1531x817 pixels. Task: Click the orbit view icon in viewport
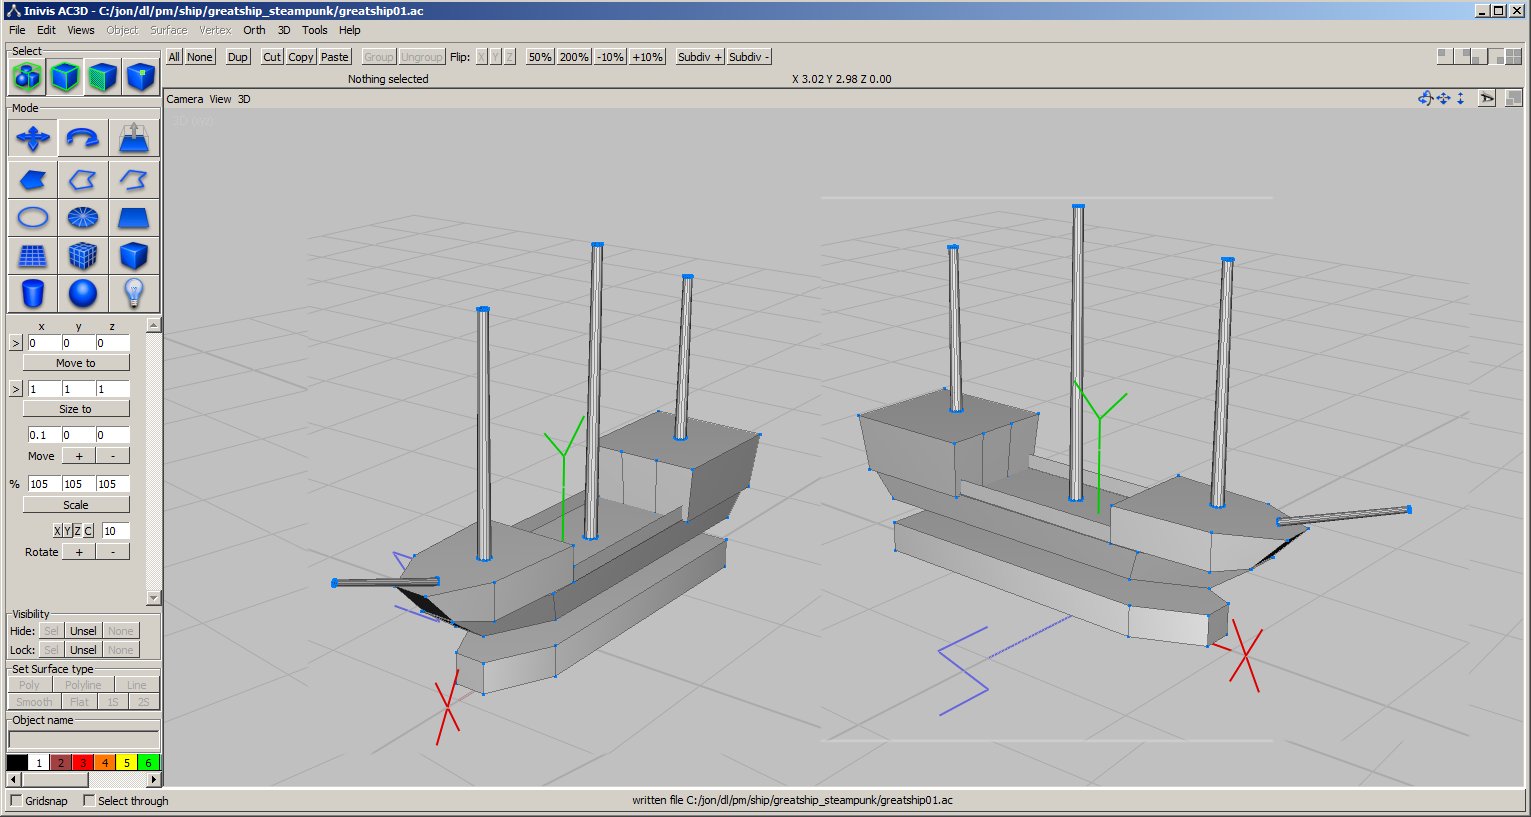coord(1425,98)
